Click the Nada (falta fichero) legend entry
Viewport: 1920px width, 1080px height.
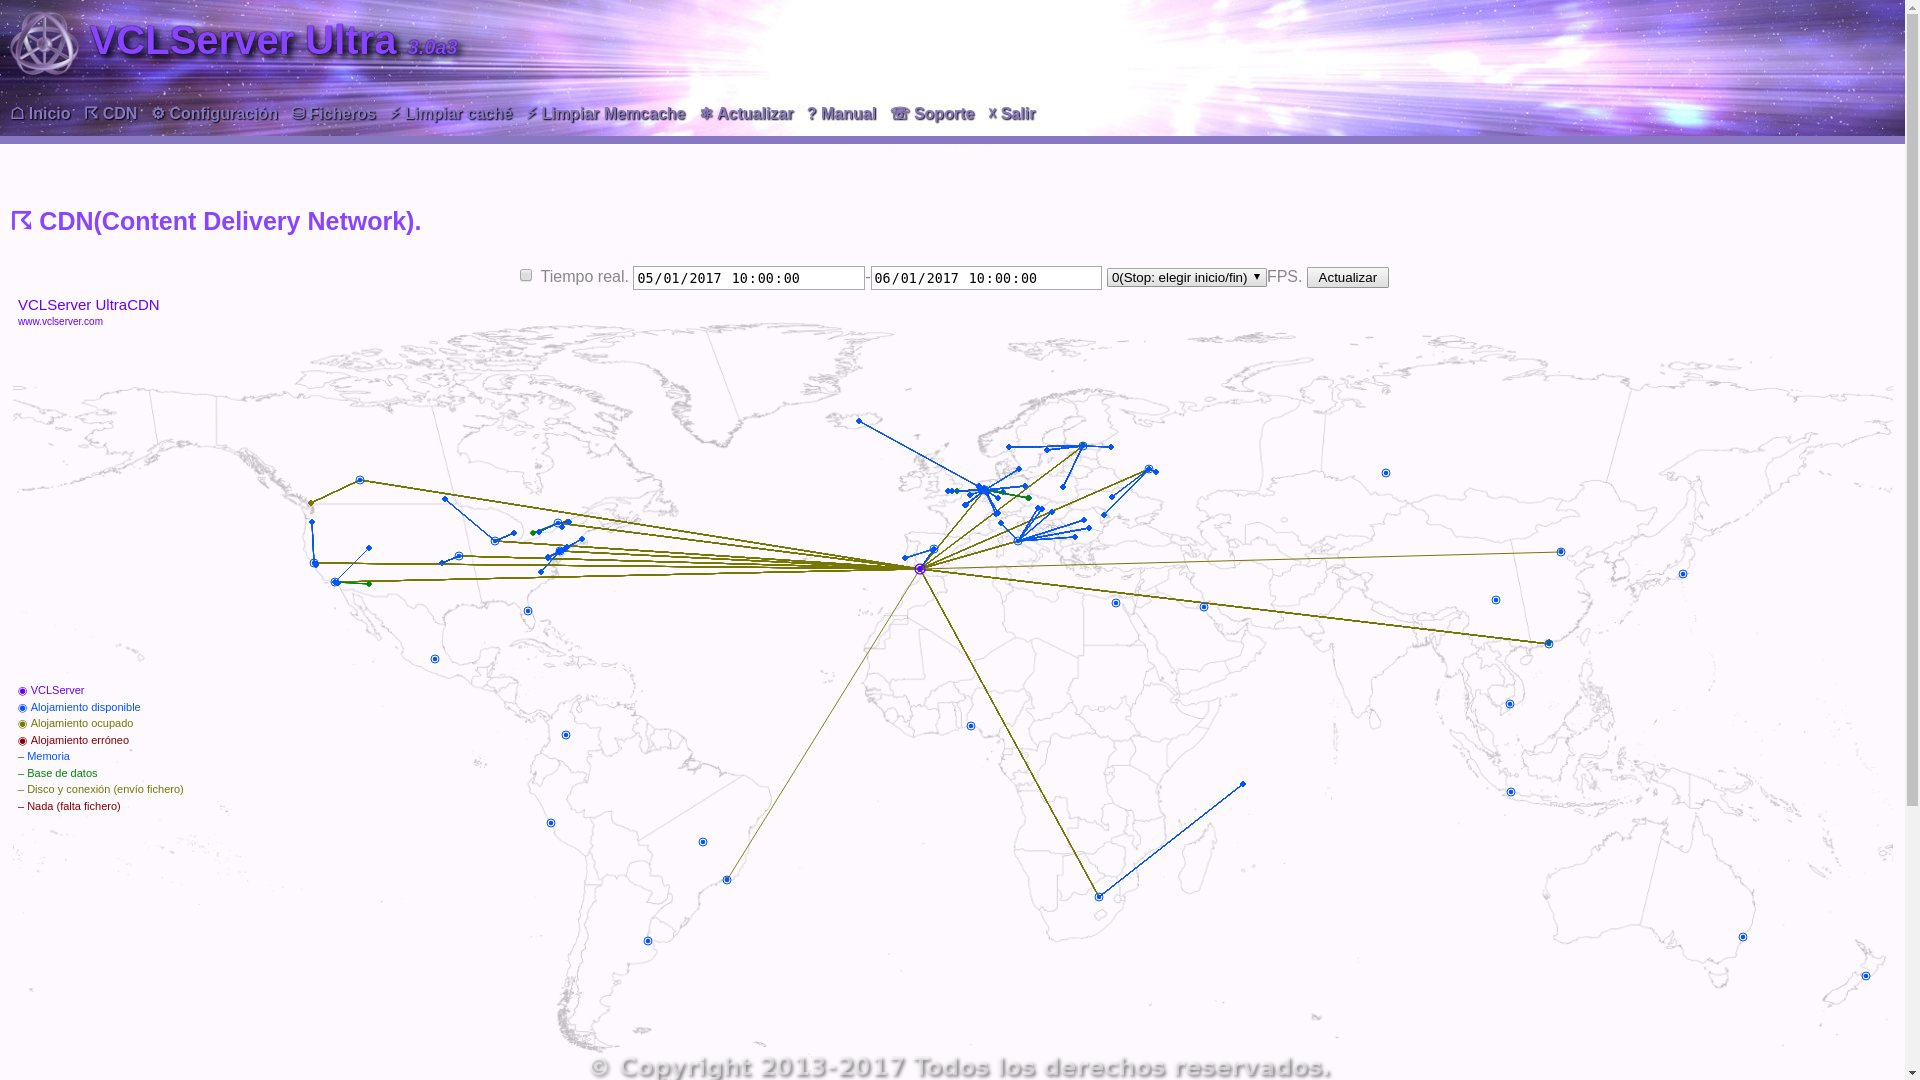tap(69, 806)
